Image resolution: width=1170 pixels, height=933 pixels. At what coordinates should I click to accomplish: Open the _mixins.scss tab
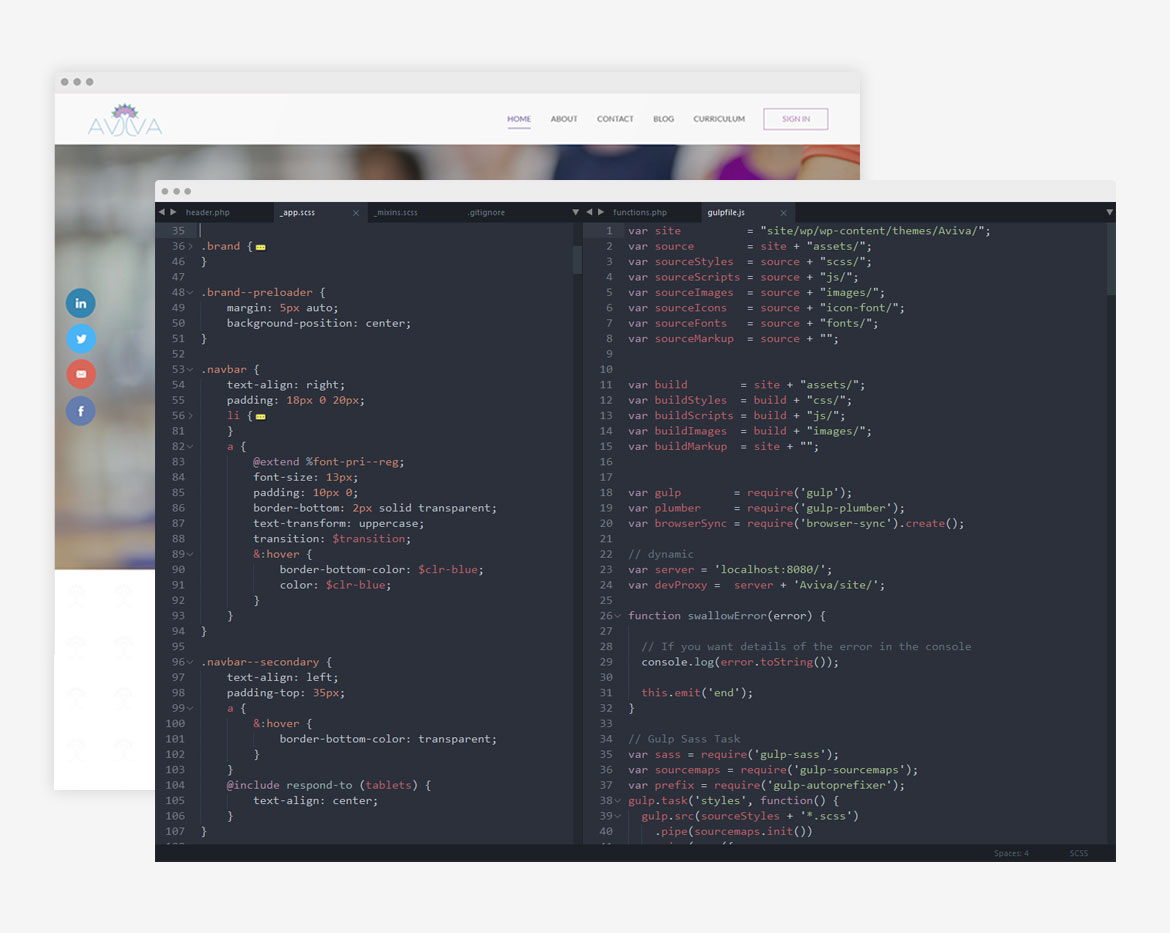pyautogui.click(x=396, y=213)
